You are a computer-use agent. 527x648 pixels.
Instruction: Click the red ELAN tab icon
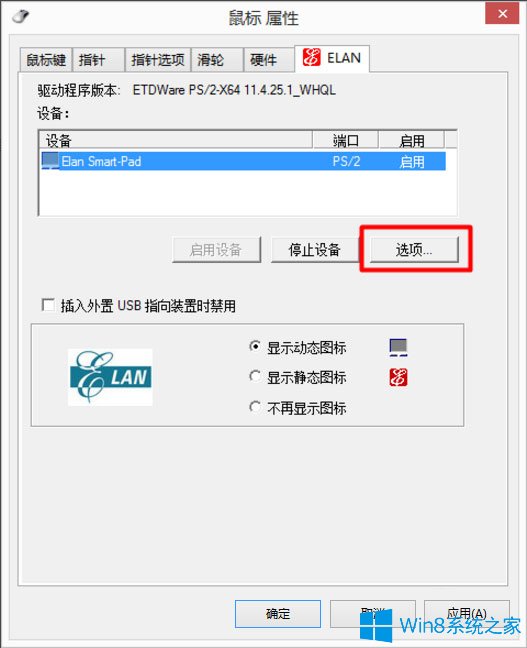[311, 57]
